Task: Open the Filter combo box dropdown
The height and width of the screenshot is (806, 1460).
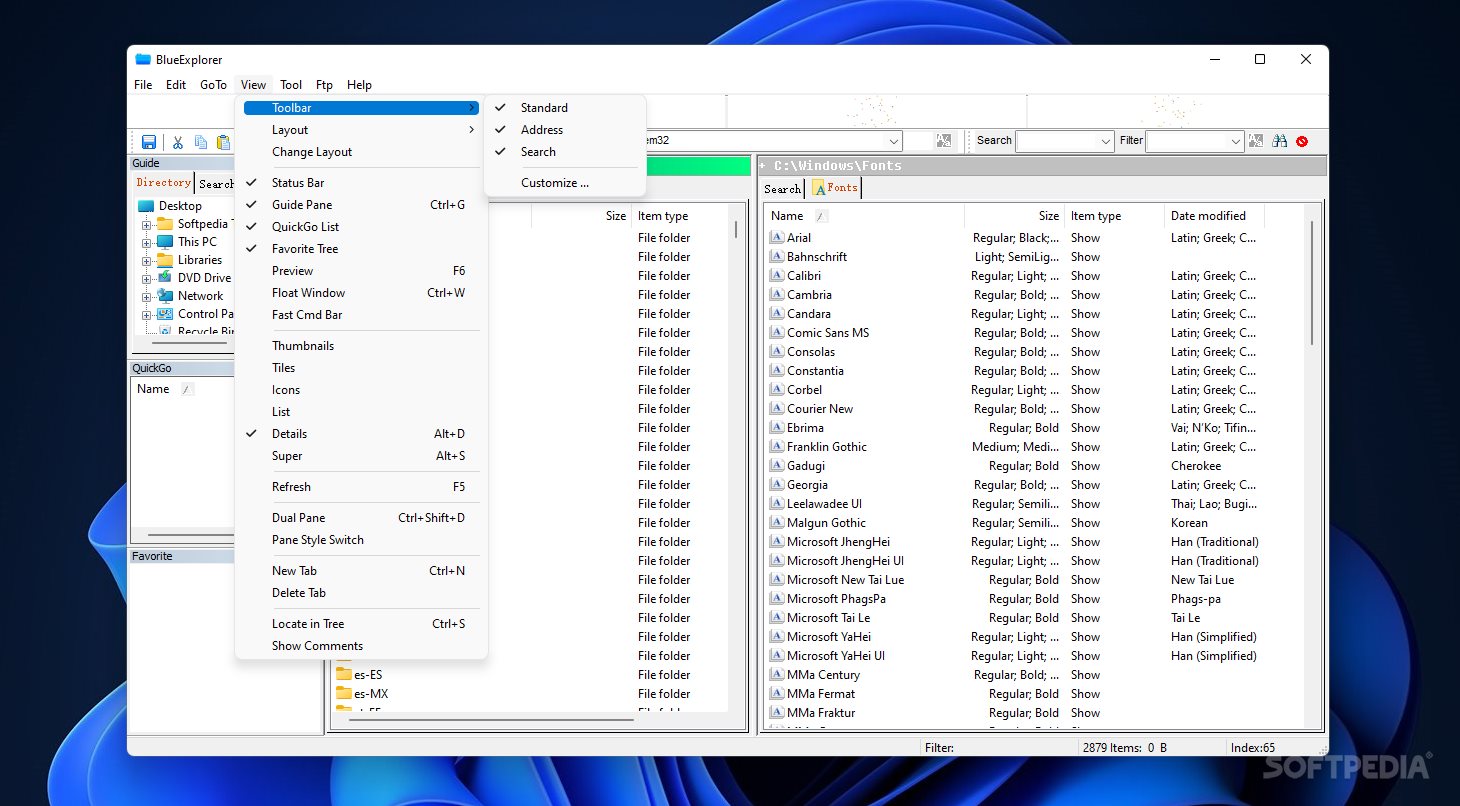Action: 1235,142
